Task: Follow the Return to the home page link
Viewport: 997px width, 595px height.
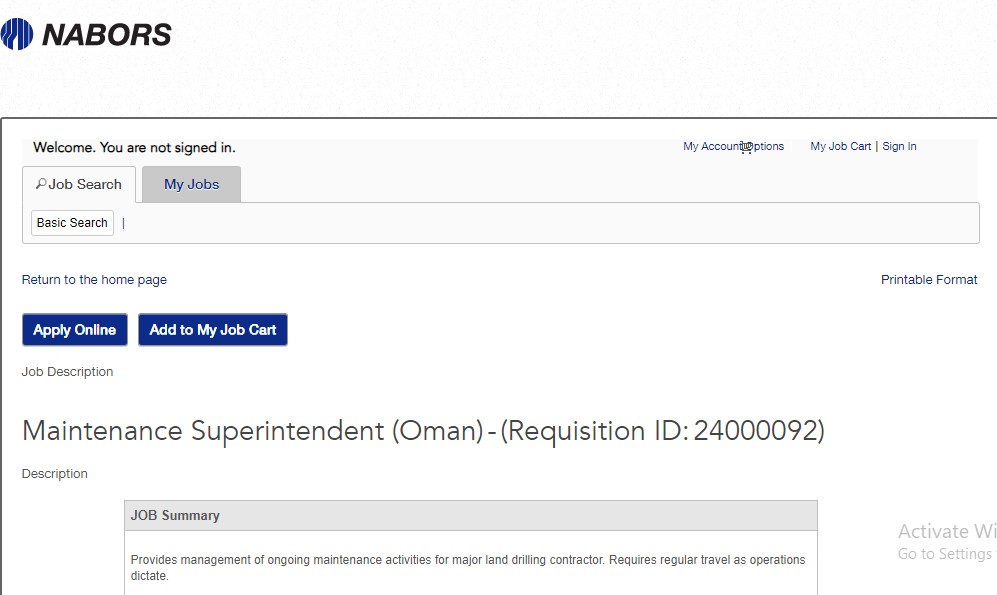Action: click(x=94, y=280)
